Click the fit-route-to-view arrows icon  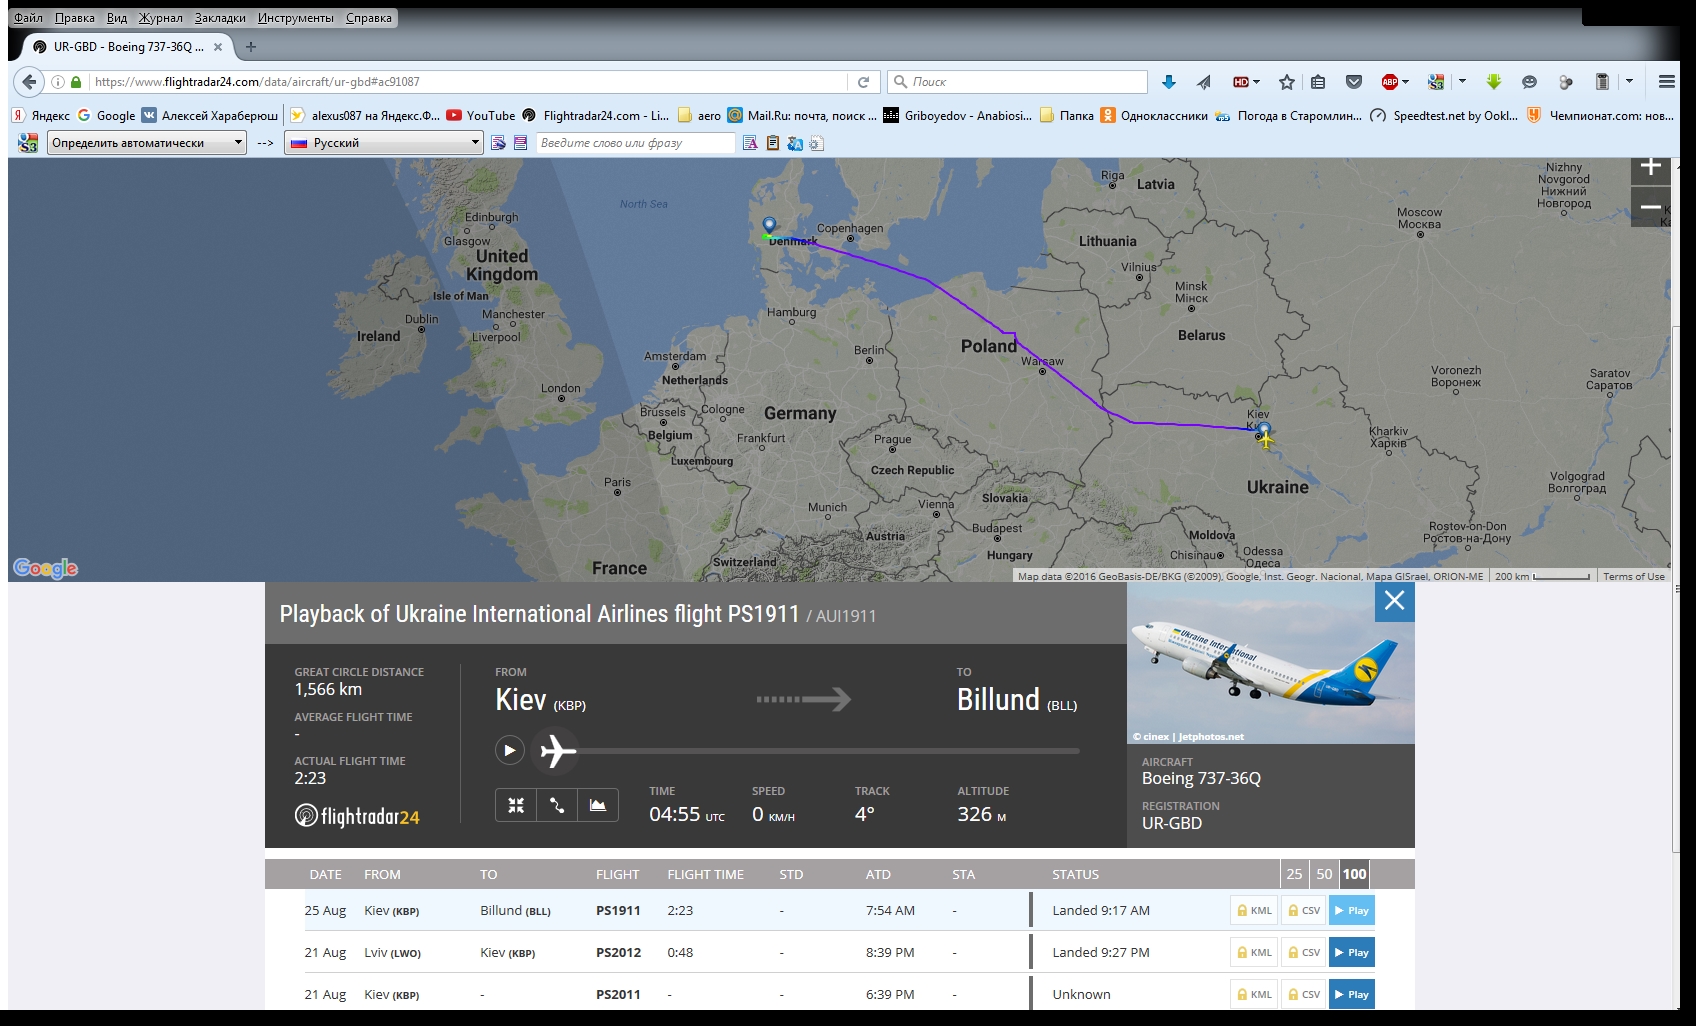pyautogui.click(x=516, y=805)
